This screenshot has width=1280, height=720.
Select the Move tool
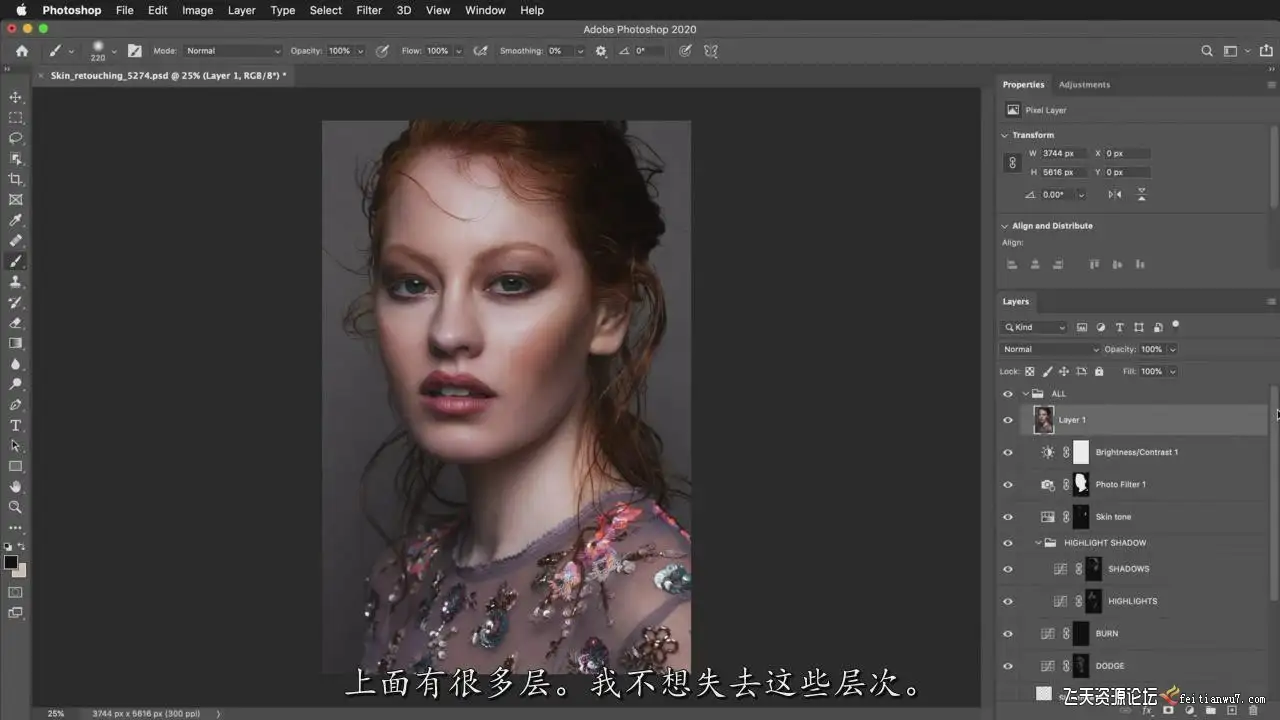point(15,97)
